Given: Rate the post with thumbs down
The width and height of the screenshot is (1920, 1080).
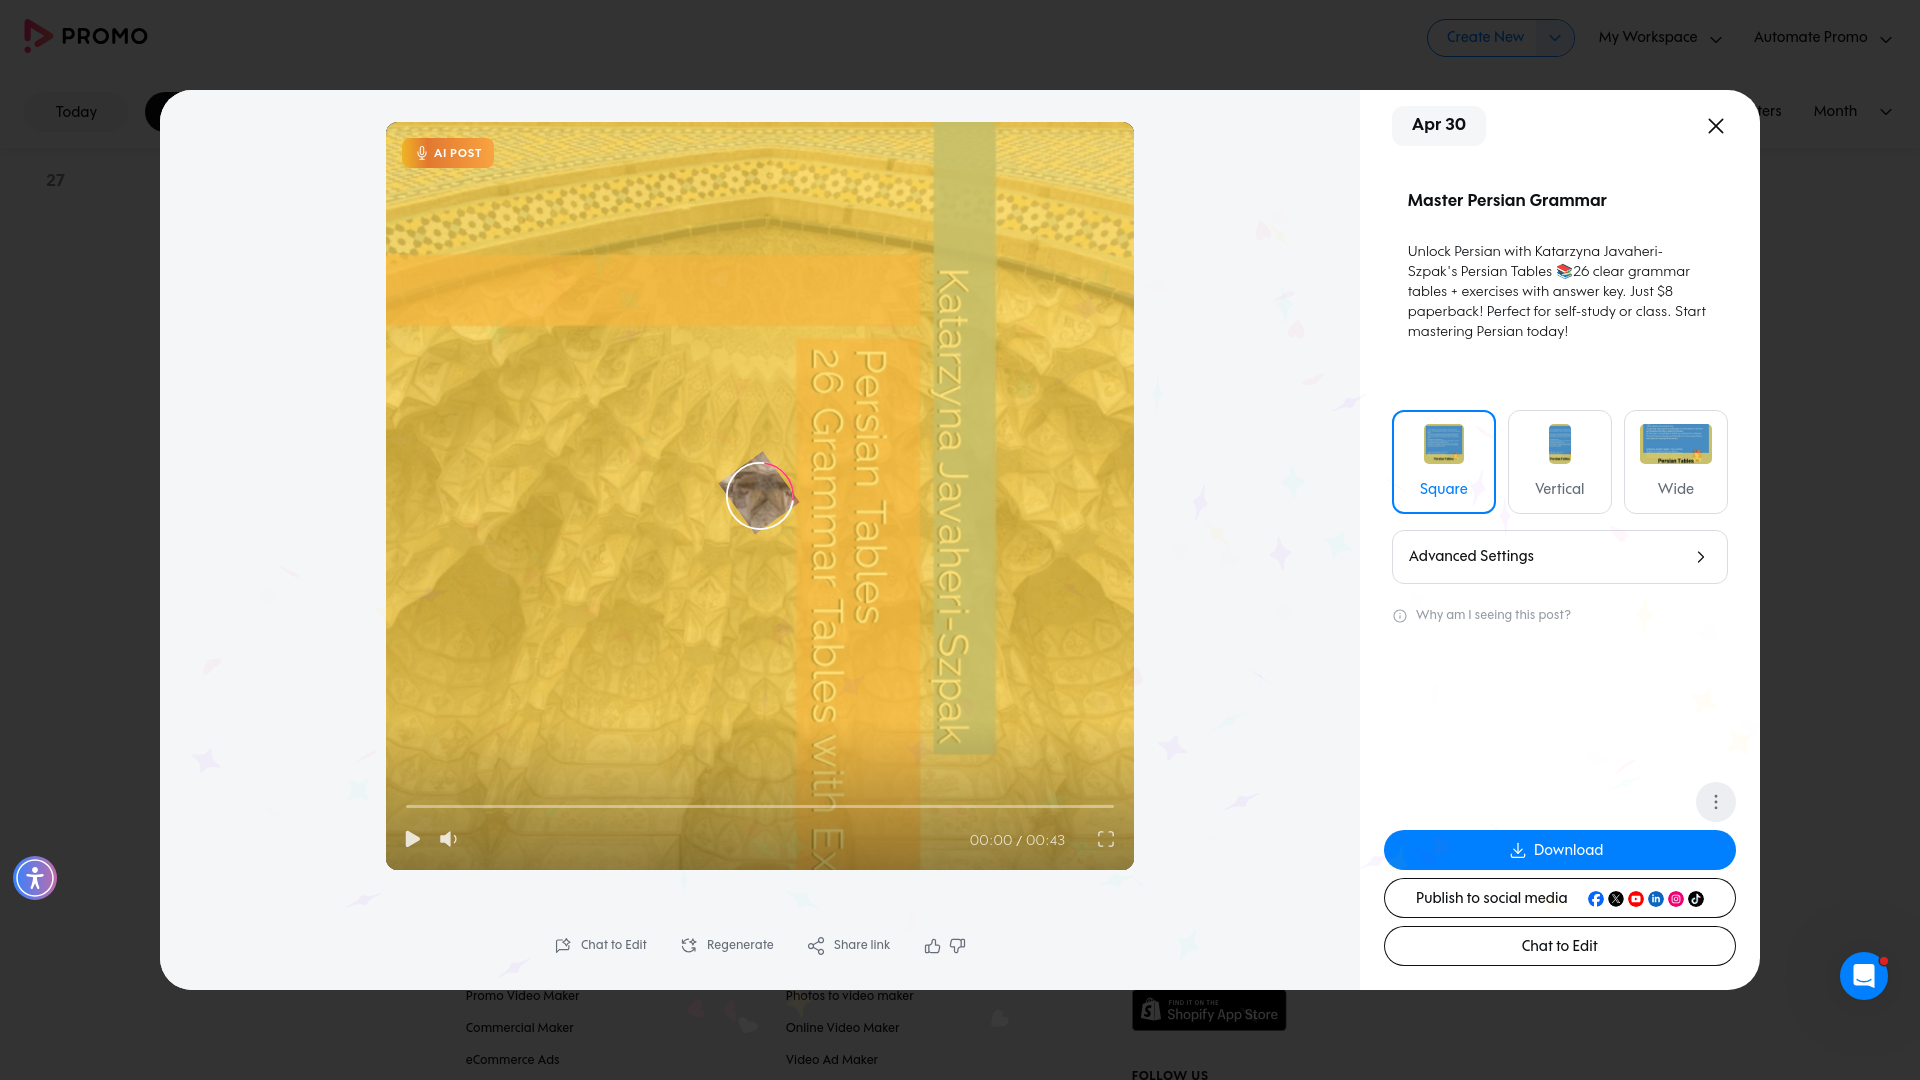Looking at the screenshot, I should pyautogui.click(x=957, y=945).
